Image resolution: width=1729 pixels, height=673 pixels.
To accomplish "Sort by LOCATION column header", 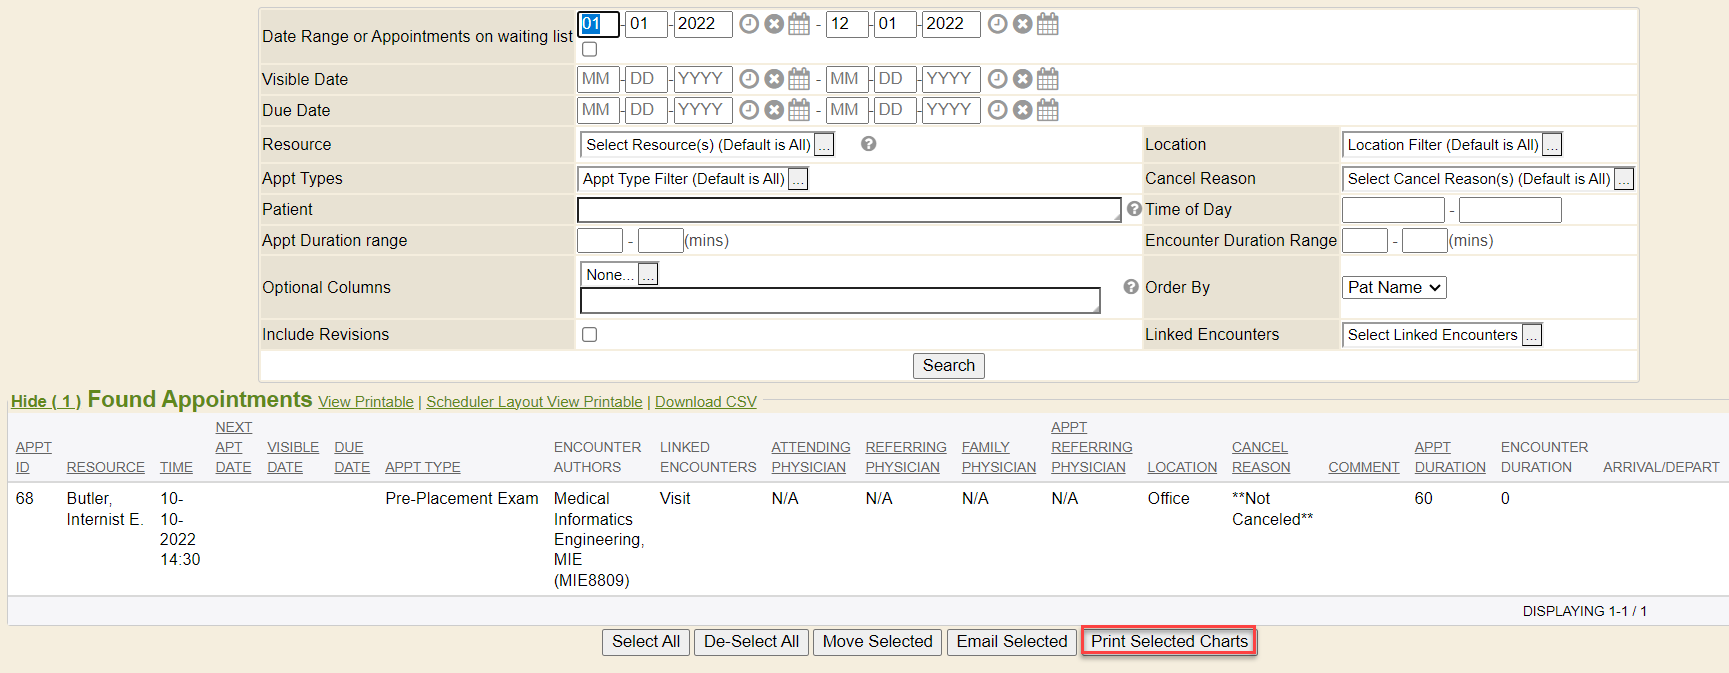I will coord(1182,467).
